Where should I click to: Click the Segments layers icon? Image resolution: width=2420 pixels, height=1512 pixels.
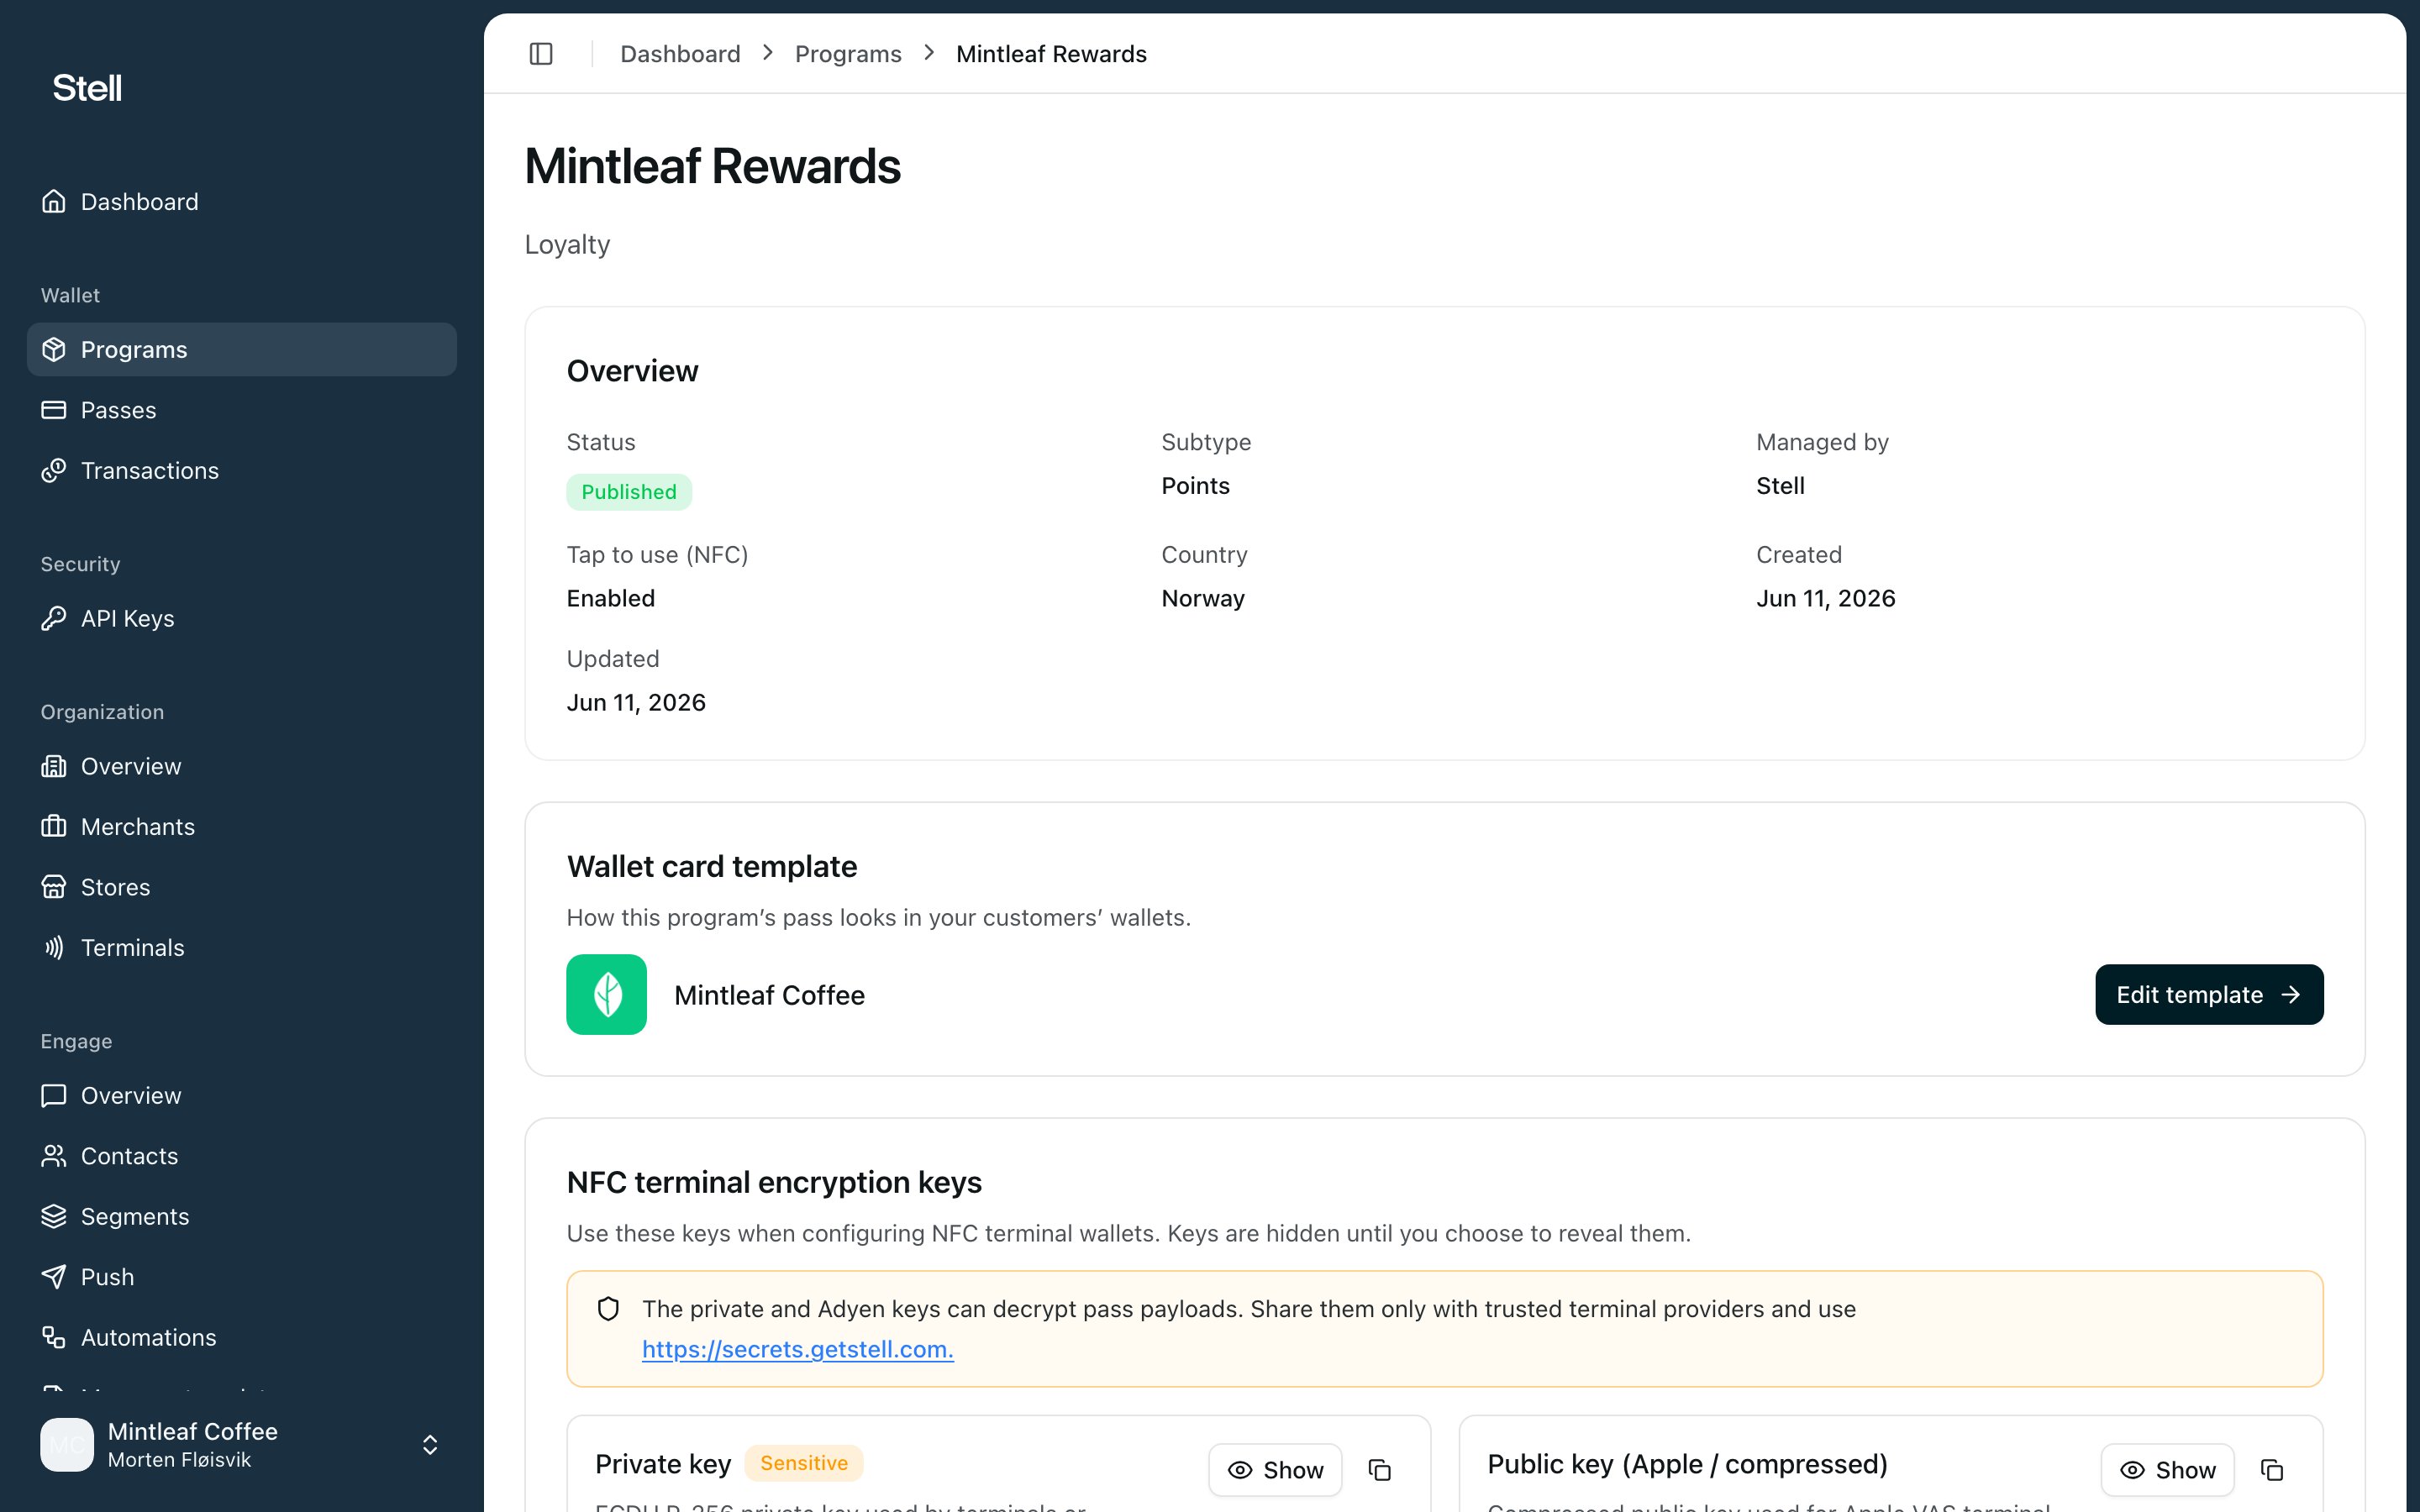click(x=54, y=1217)
